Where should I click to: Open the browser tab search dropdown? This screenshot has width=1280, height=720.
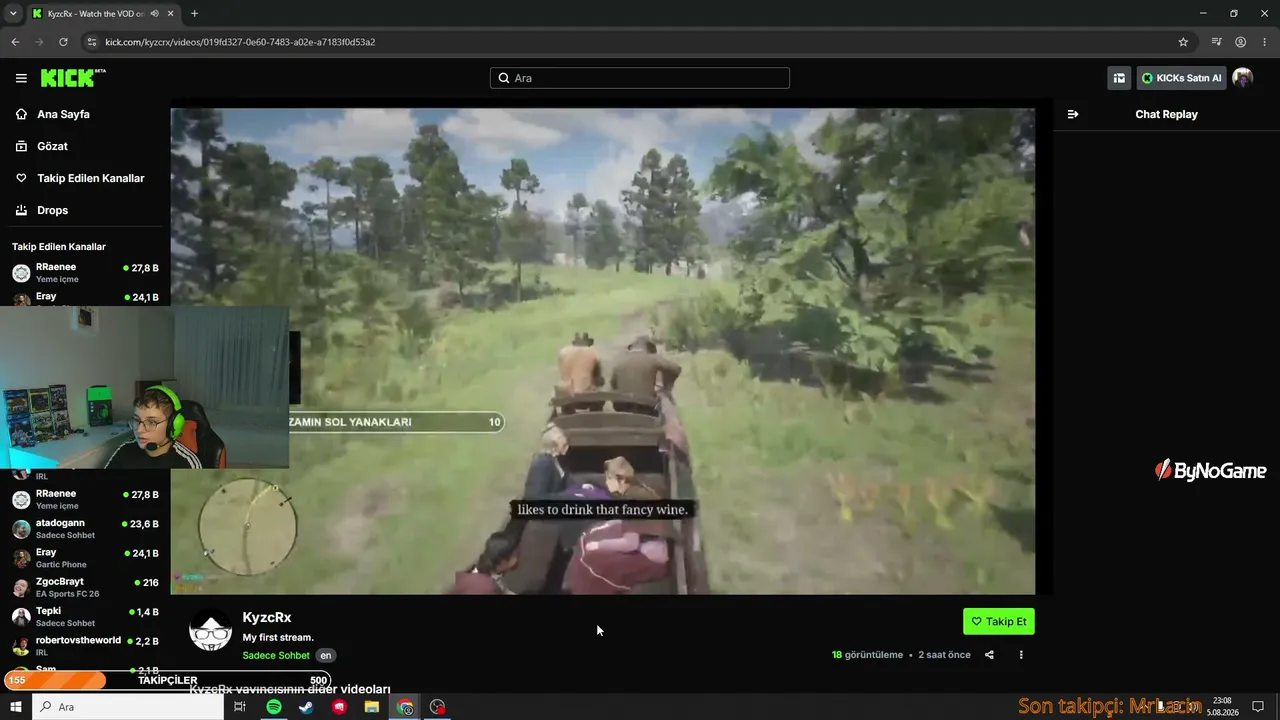tap(13, 13)
